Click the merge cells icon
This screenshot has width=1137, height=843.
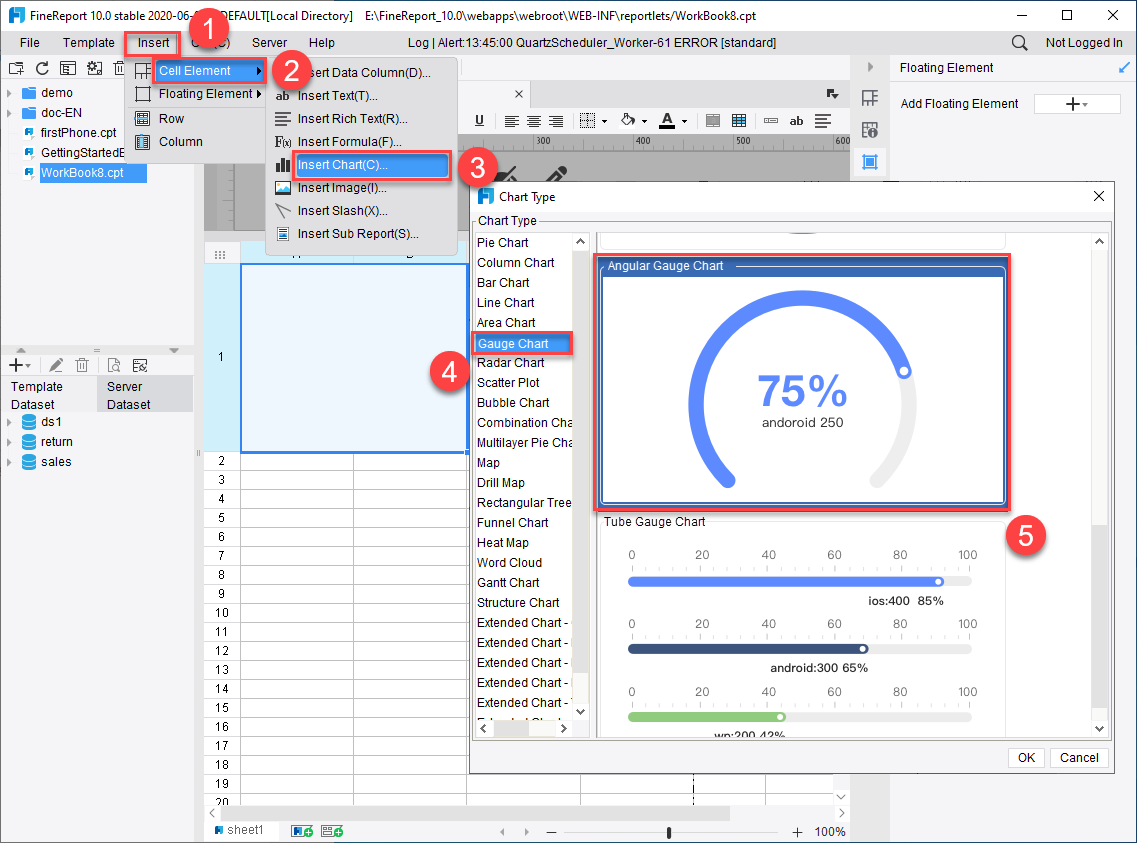click(713, 121)
